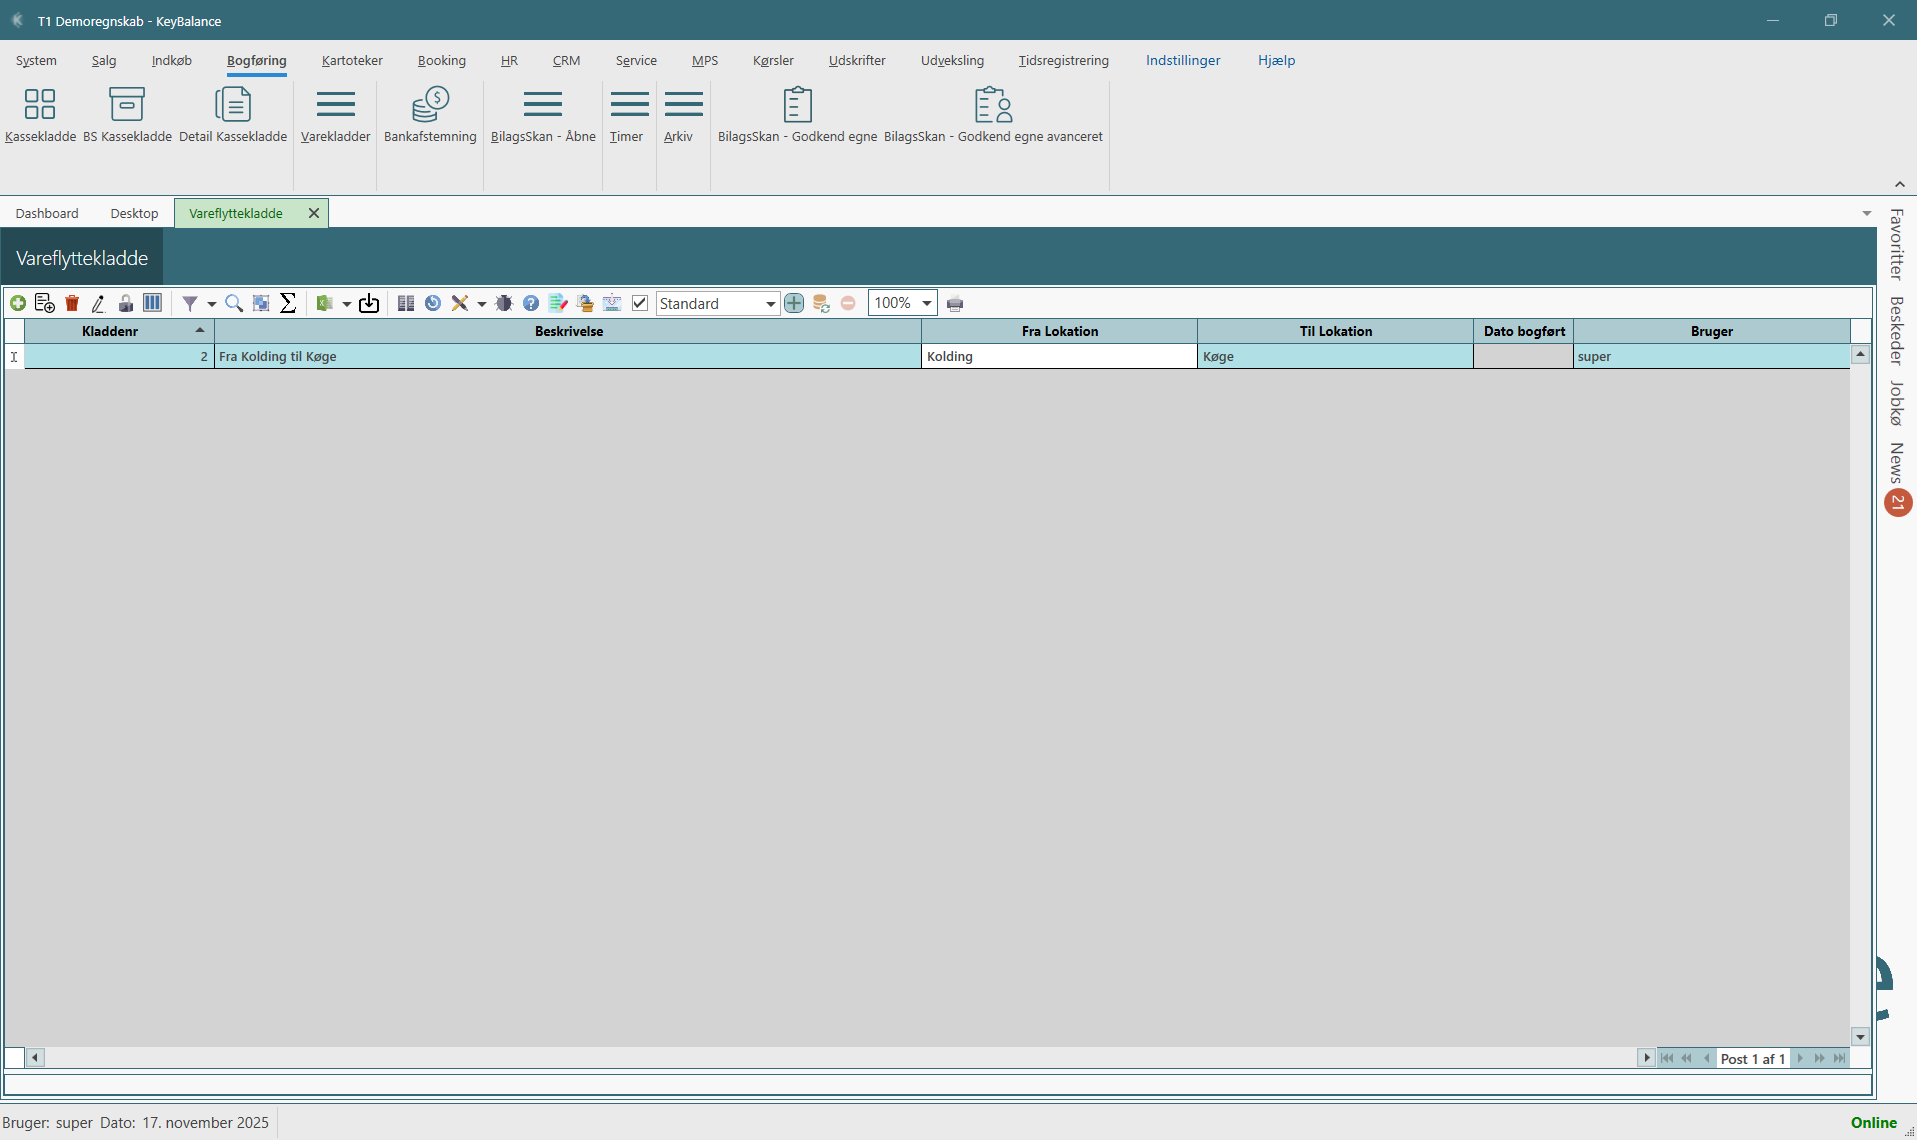Viewport: 1917px width, 1140px height.
Task: Open the Standard layout dropdown
Action: point(770,304)
